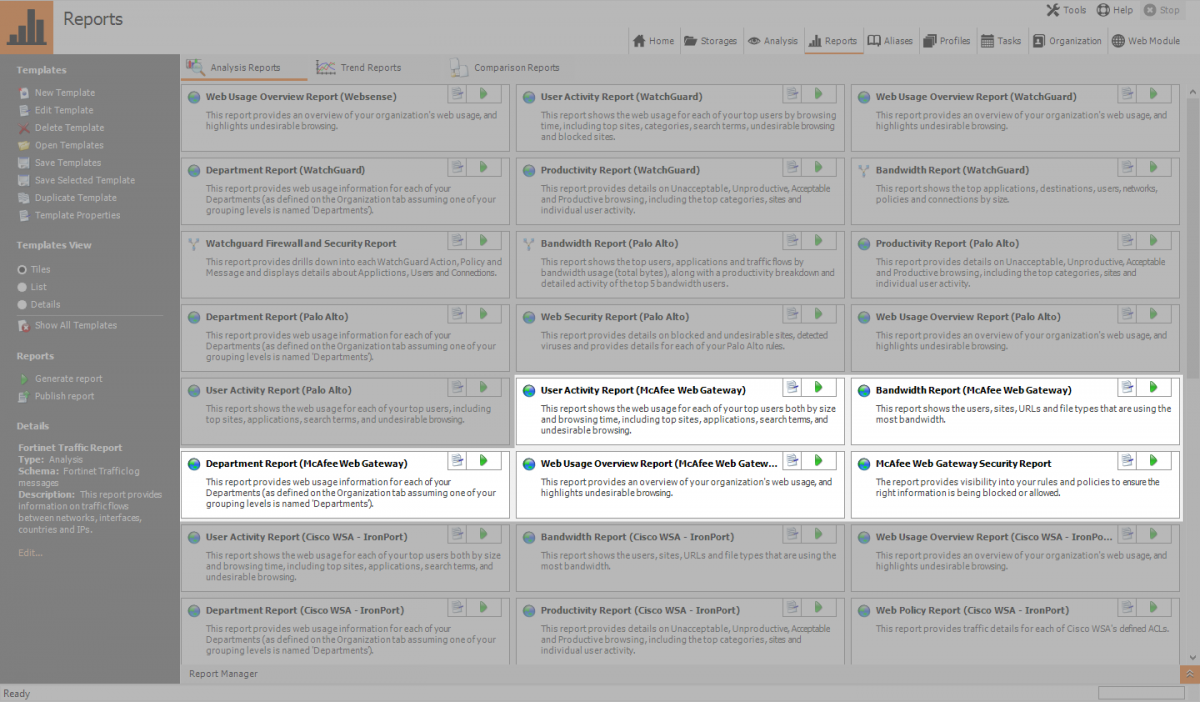The width and height of the screenshot is (1200, 702).
Task: Run the Bandwidth Report (McAfee Web Gateway)
Action: [x=1153, y=387]
